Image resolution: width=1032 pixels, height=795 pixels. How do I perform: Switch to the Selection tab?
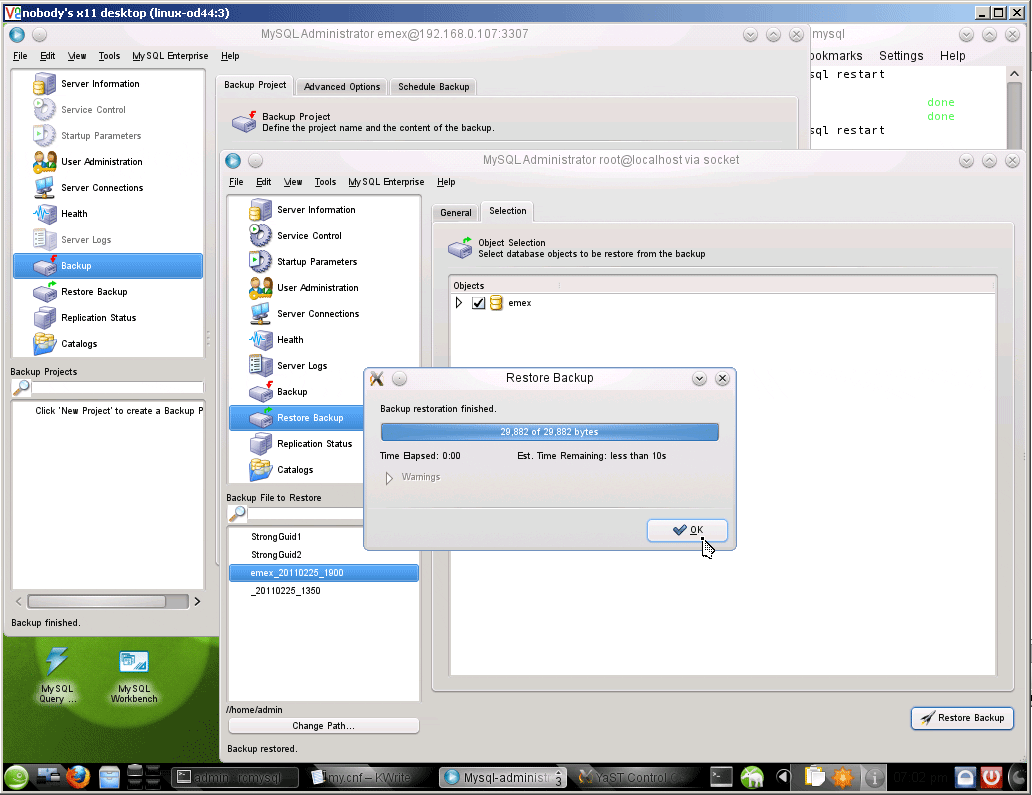tap(507, 211)
